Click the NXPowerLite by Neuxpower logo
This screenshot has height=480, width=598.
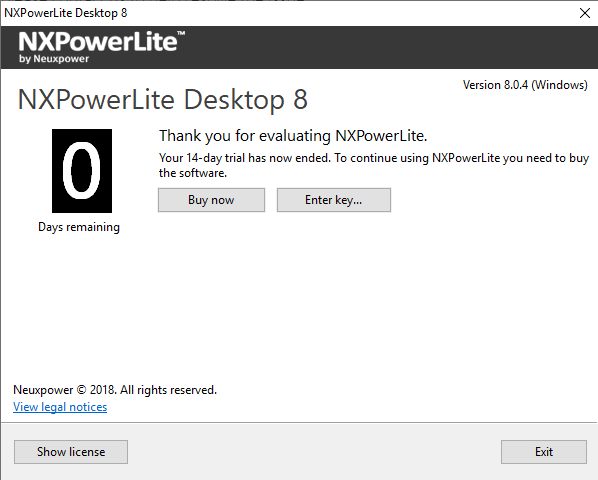click(101, 47)
